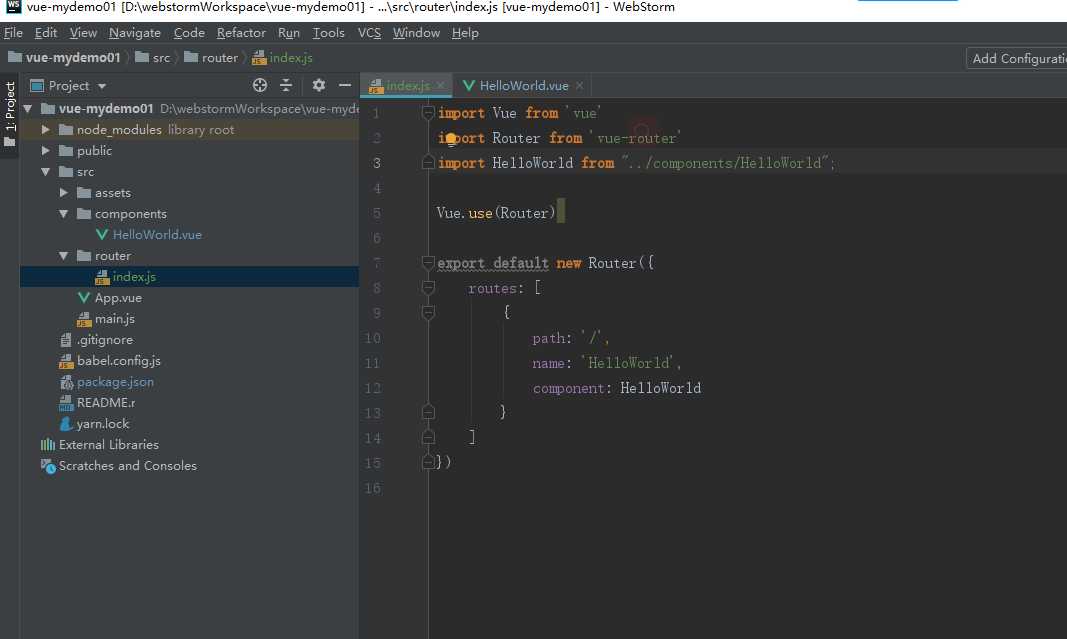Hide the Project panel with minus icon

click(x=345, y=85)
